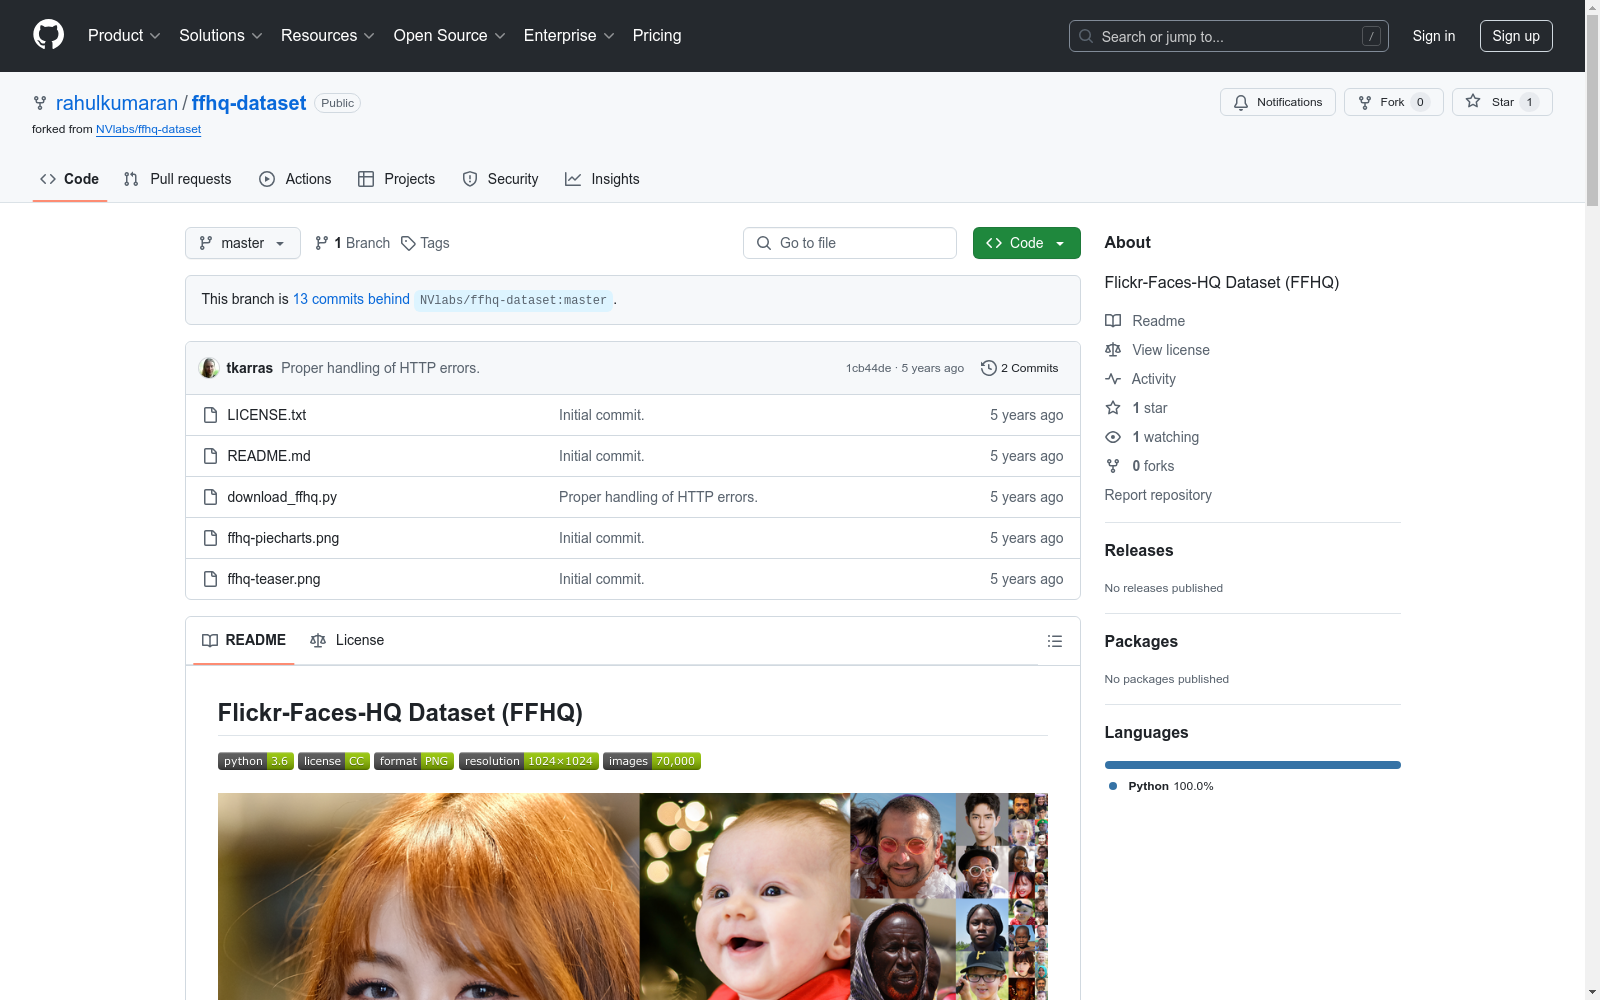The image size is (1600, 1000).
Task: Open the Code tab
Action: point(69,179)
